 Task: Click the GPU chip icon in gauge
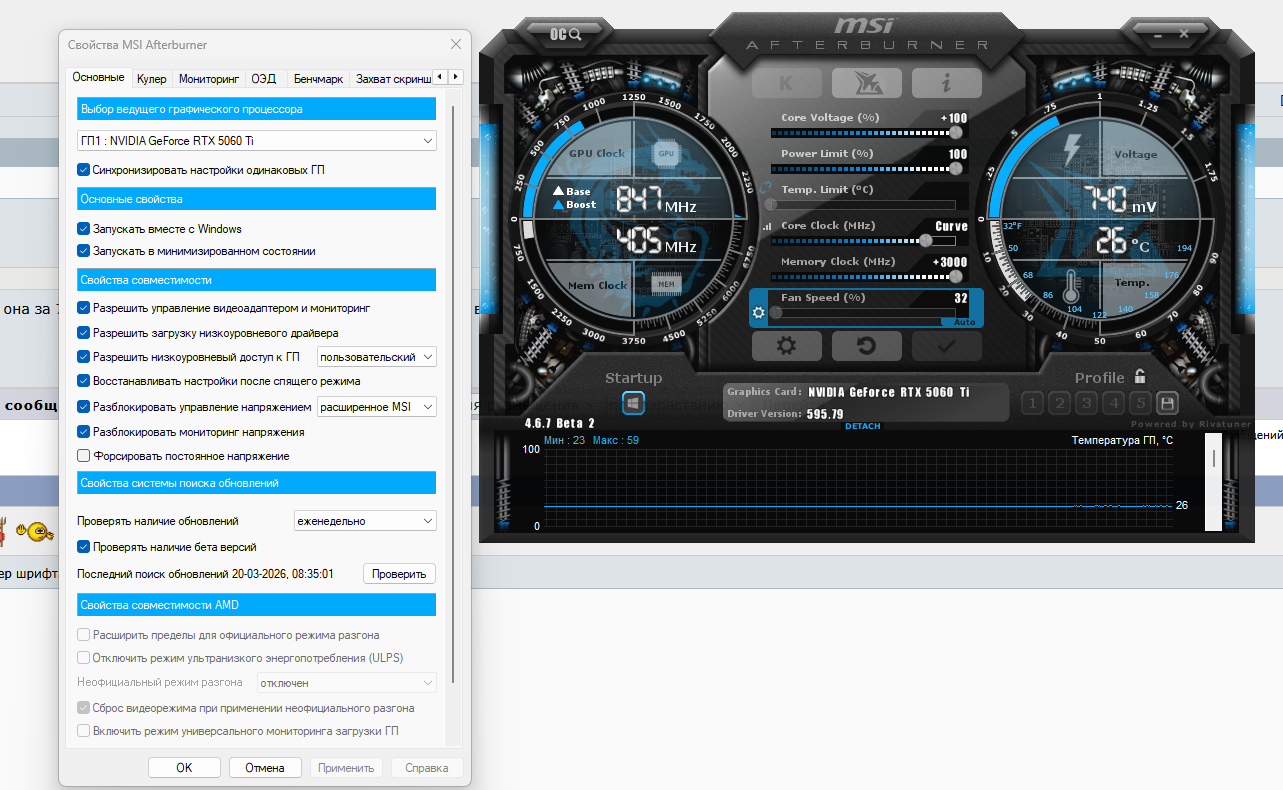[x=666, y=153]
